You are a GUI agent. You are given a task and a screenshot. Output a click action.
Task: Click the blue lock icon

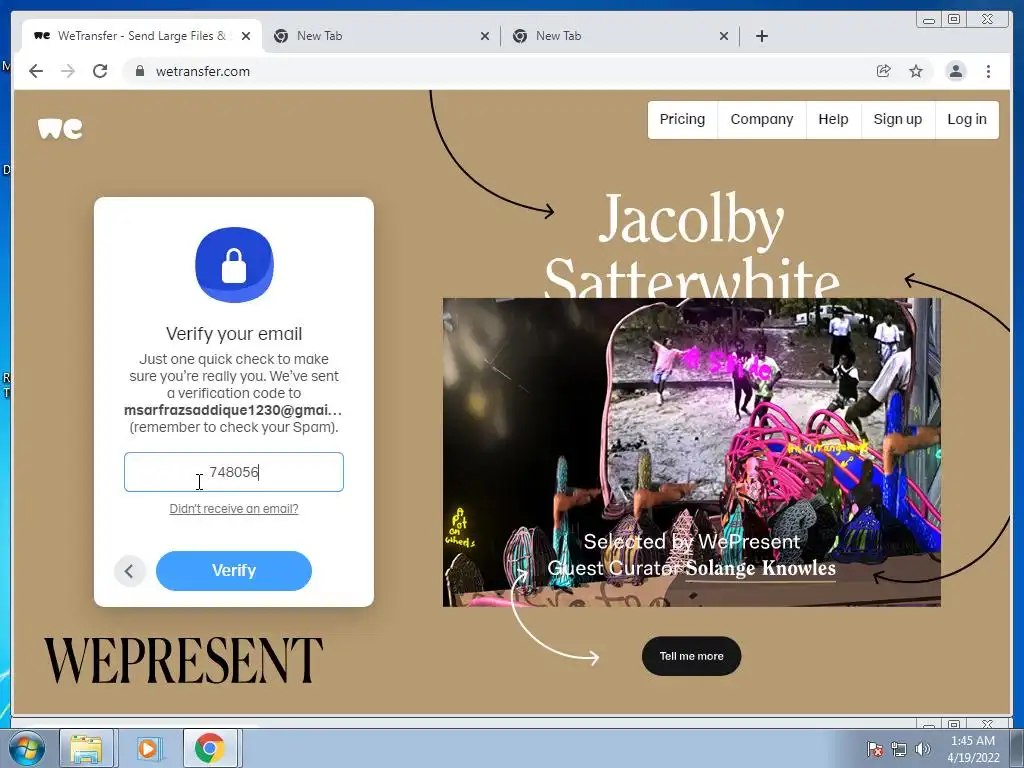(x=234, y=264)
